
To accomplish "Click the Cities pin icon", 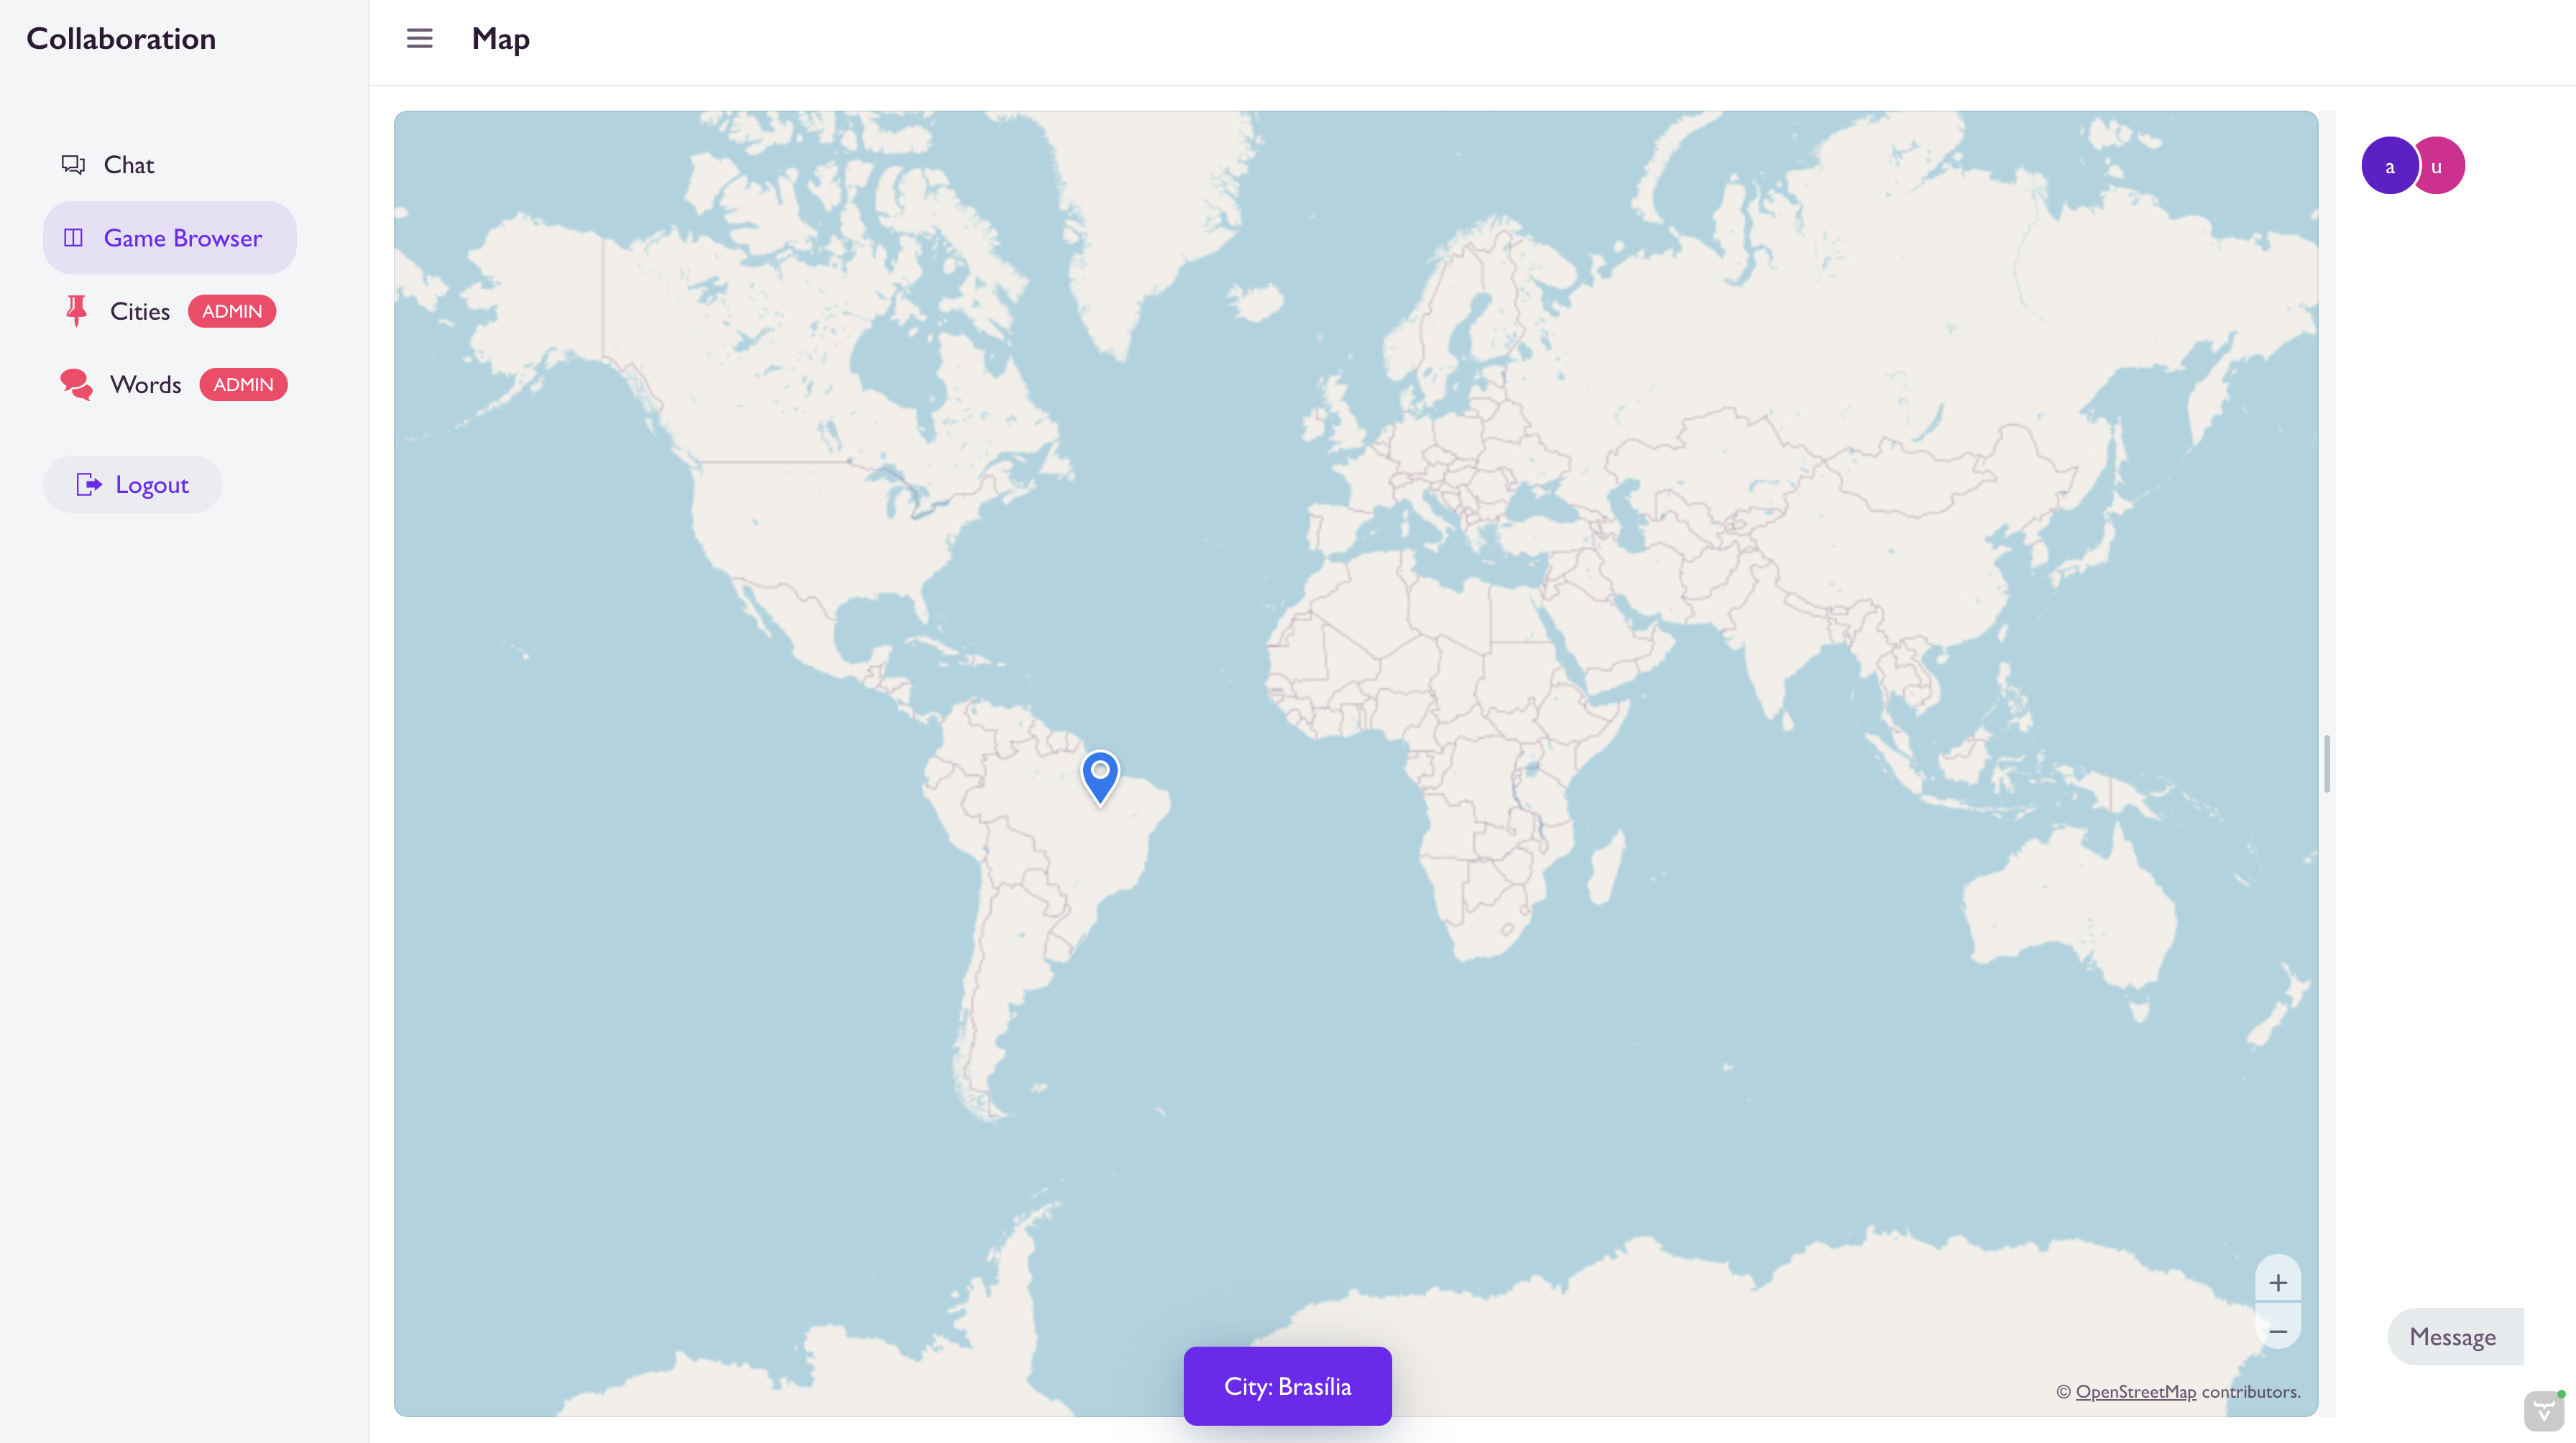I will coord(74,311).
